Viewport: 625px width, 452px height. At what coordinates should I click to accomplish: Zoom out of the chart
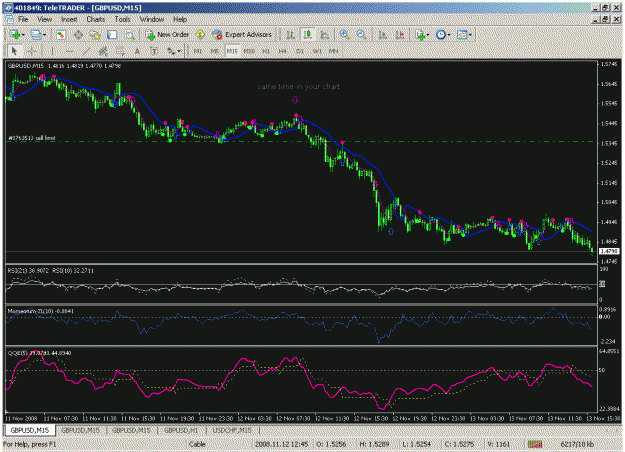362,35
